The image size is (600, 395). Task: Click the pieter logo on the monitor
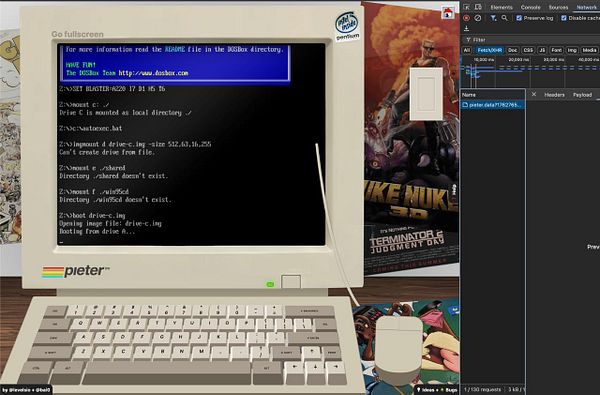click(x=76, y=271)
